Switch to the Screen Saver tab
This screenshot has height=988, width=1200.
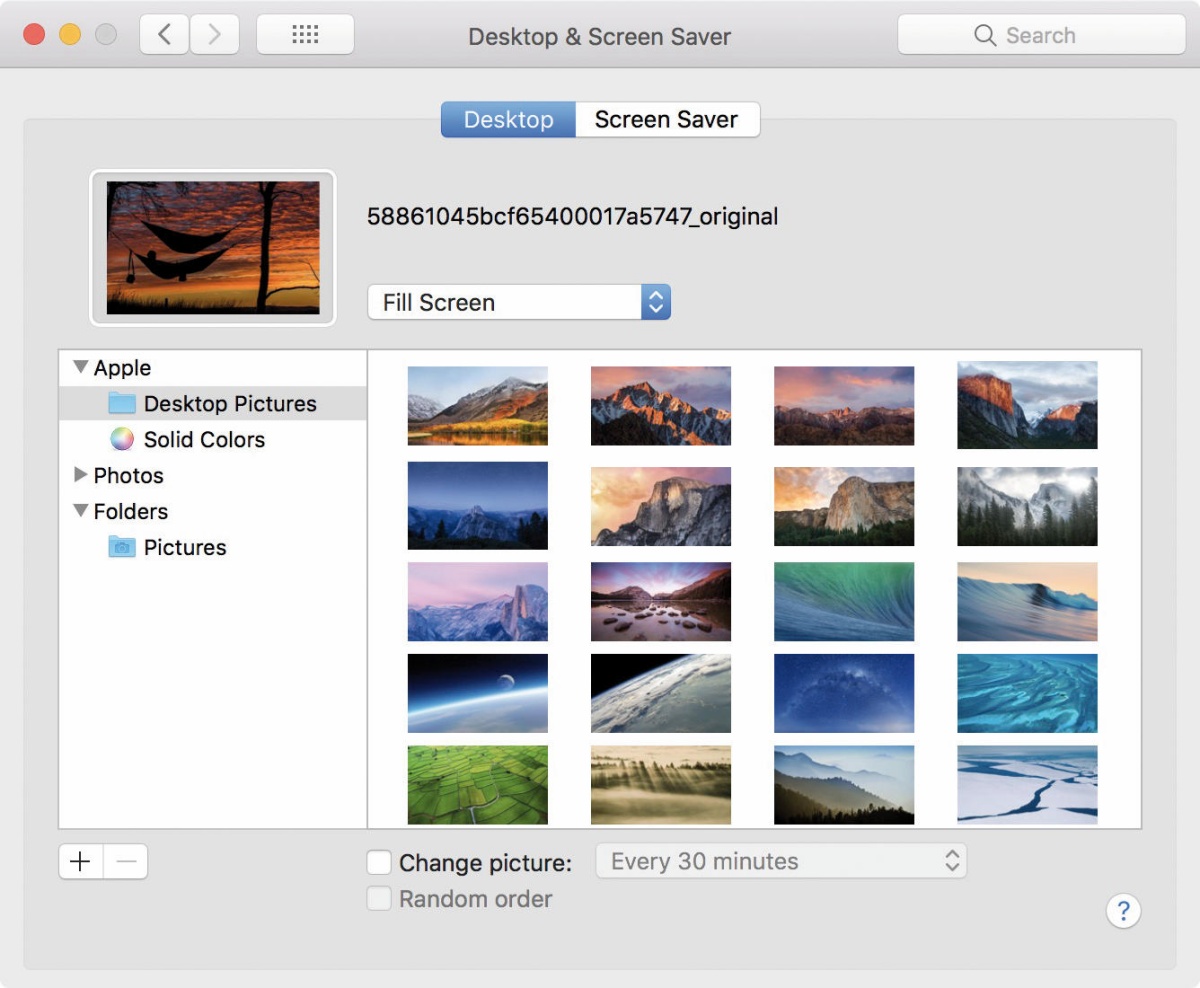[x=667, y=119]
